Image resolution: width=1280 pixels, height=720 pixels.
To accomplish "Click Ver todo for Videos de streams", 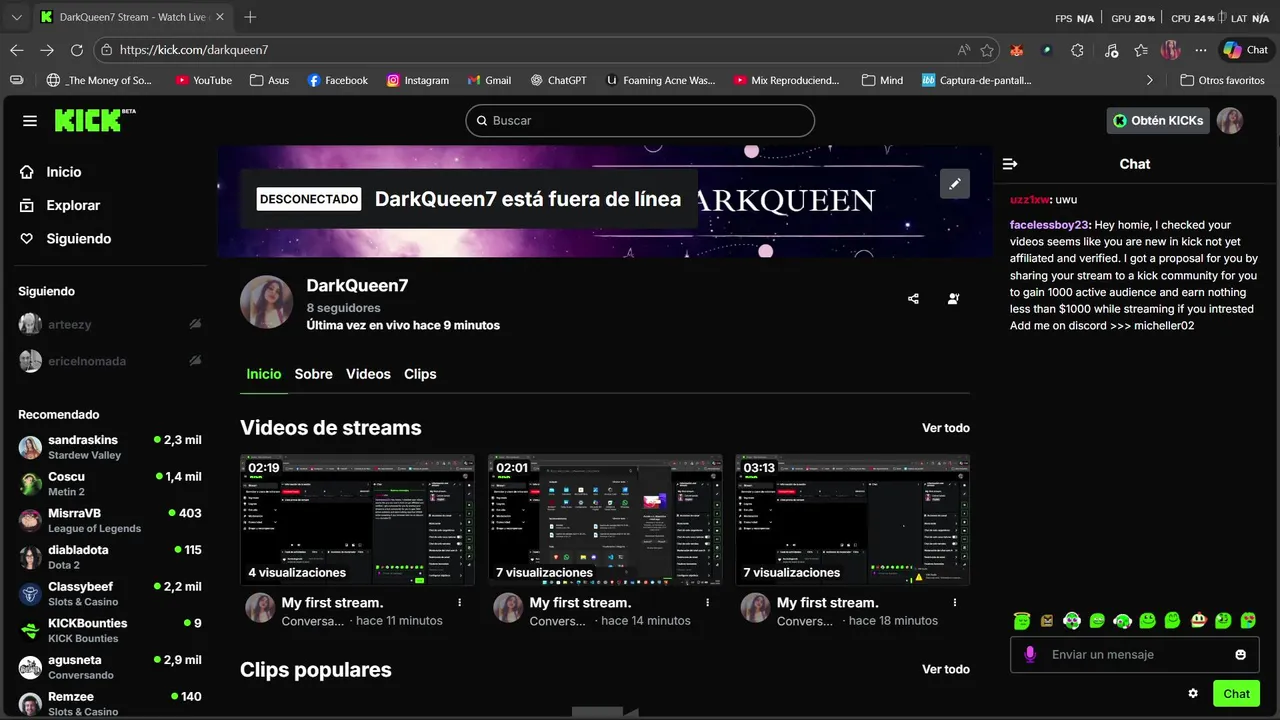I will [946, 428].
